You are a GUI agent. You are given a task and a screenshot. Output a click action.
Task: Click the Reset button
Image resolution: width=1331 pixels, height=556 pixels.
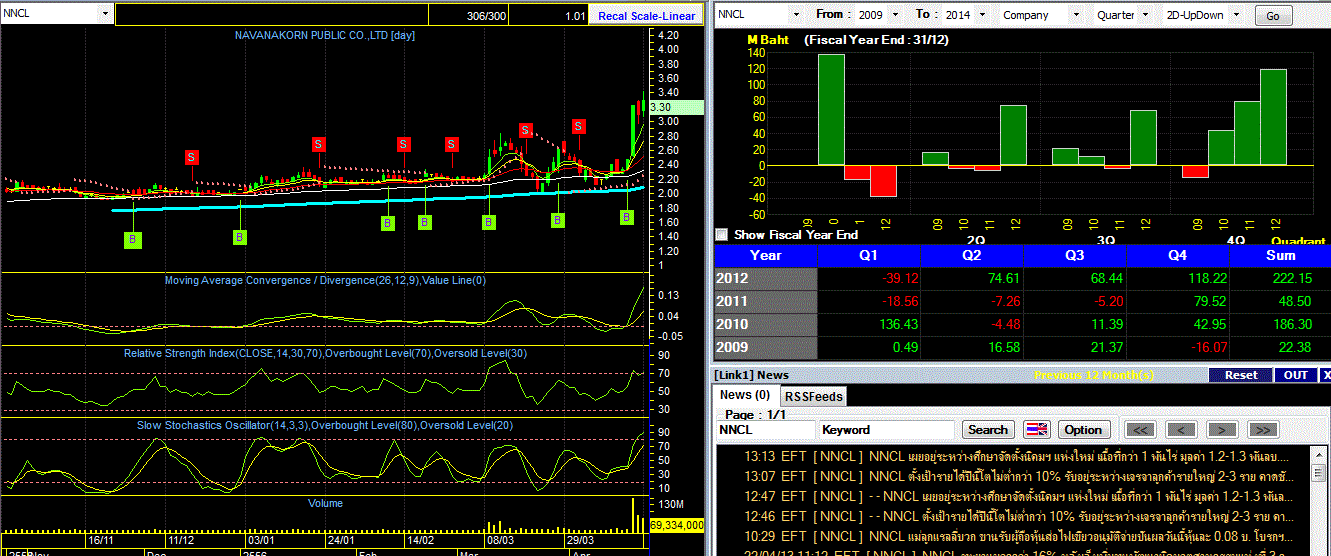[x=1240, y=375]
